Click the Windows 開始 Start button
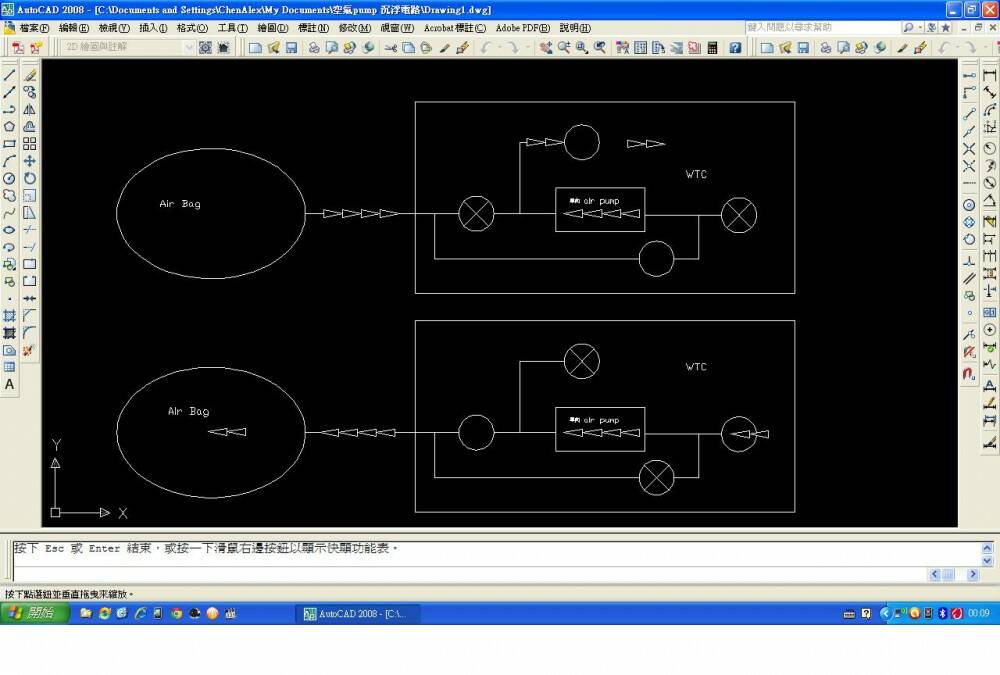 coord(35,613)
